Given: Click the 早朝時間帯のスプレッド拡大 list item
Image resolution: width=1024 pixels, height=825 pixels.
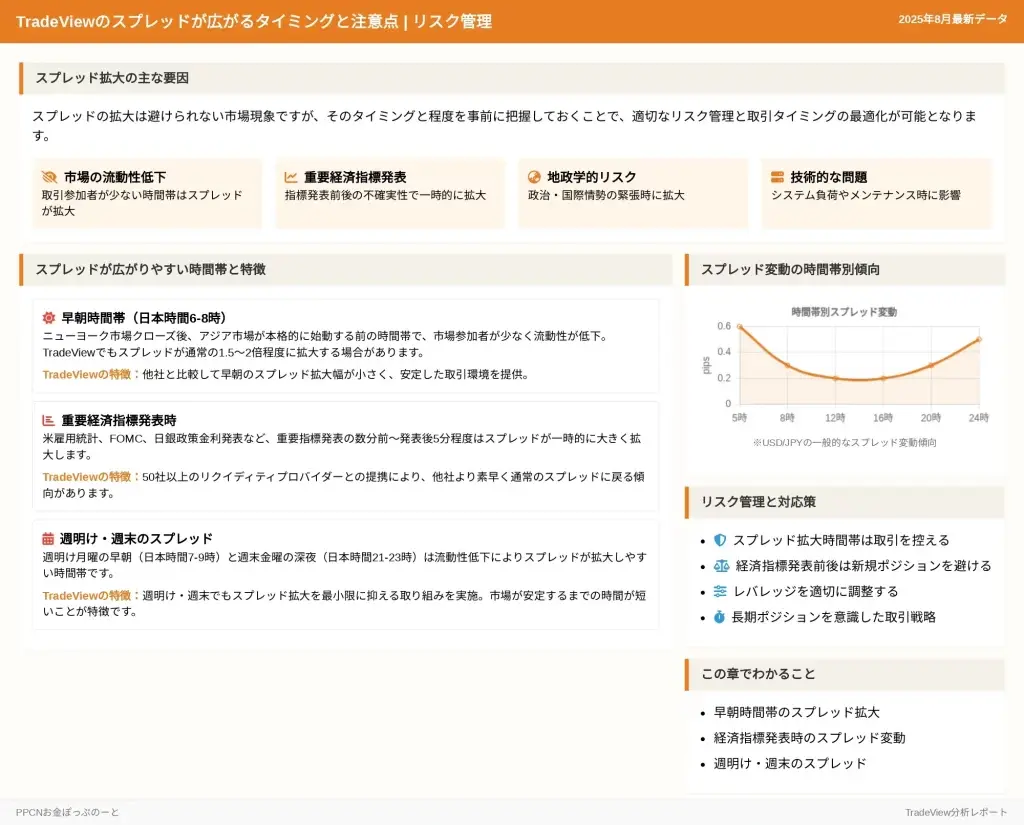Looking at the screenshot, I should pyautogui.click(x=796, y=713).
